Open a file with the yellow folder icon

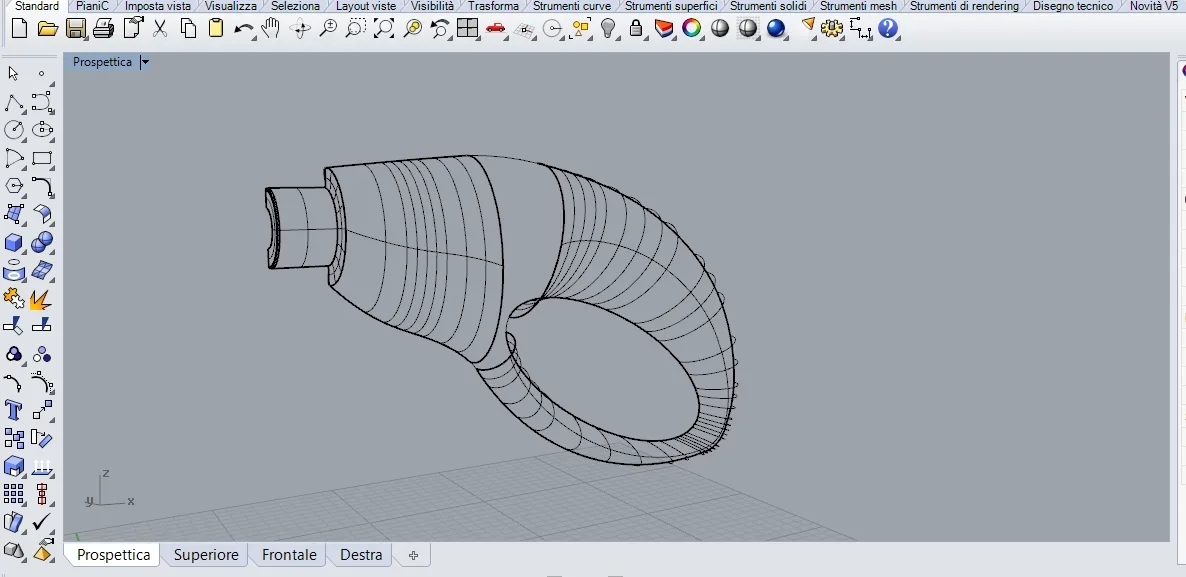coord(48,29)
